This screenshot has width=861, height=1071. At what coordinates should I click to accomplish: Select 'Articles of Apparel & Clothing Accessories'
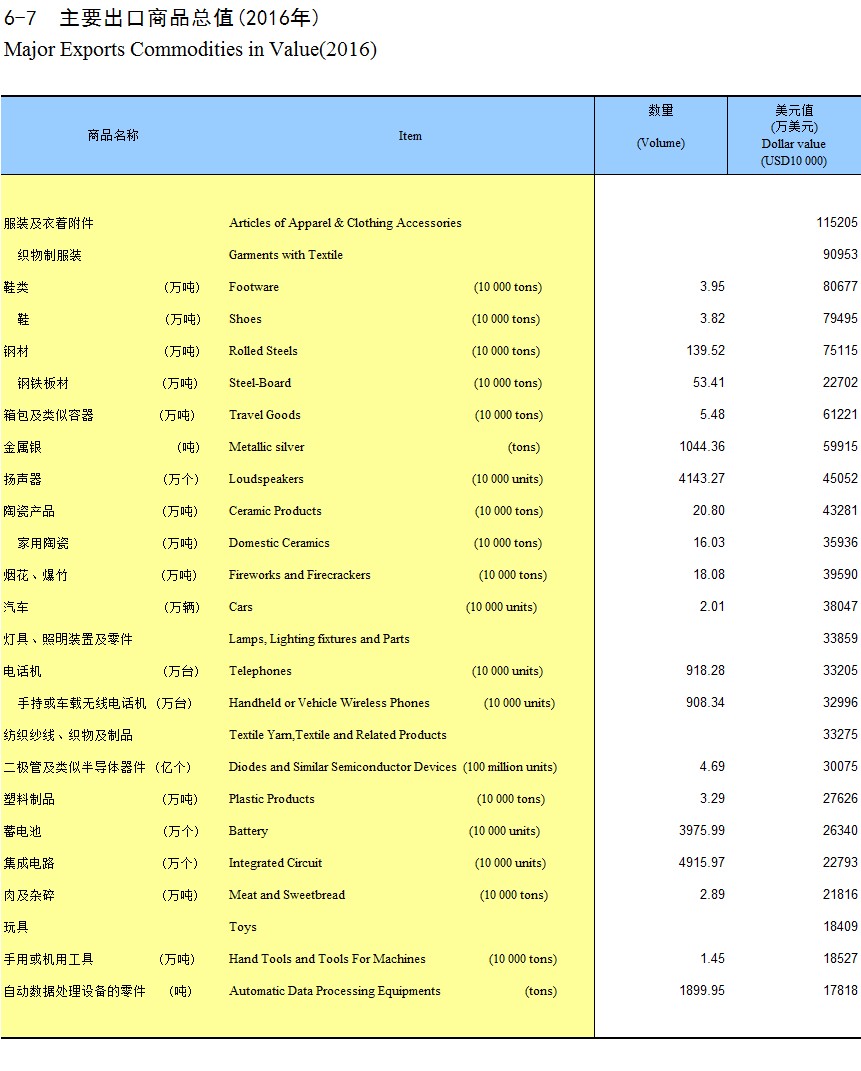[x=345, y=223]
